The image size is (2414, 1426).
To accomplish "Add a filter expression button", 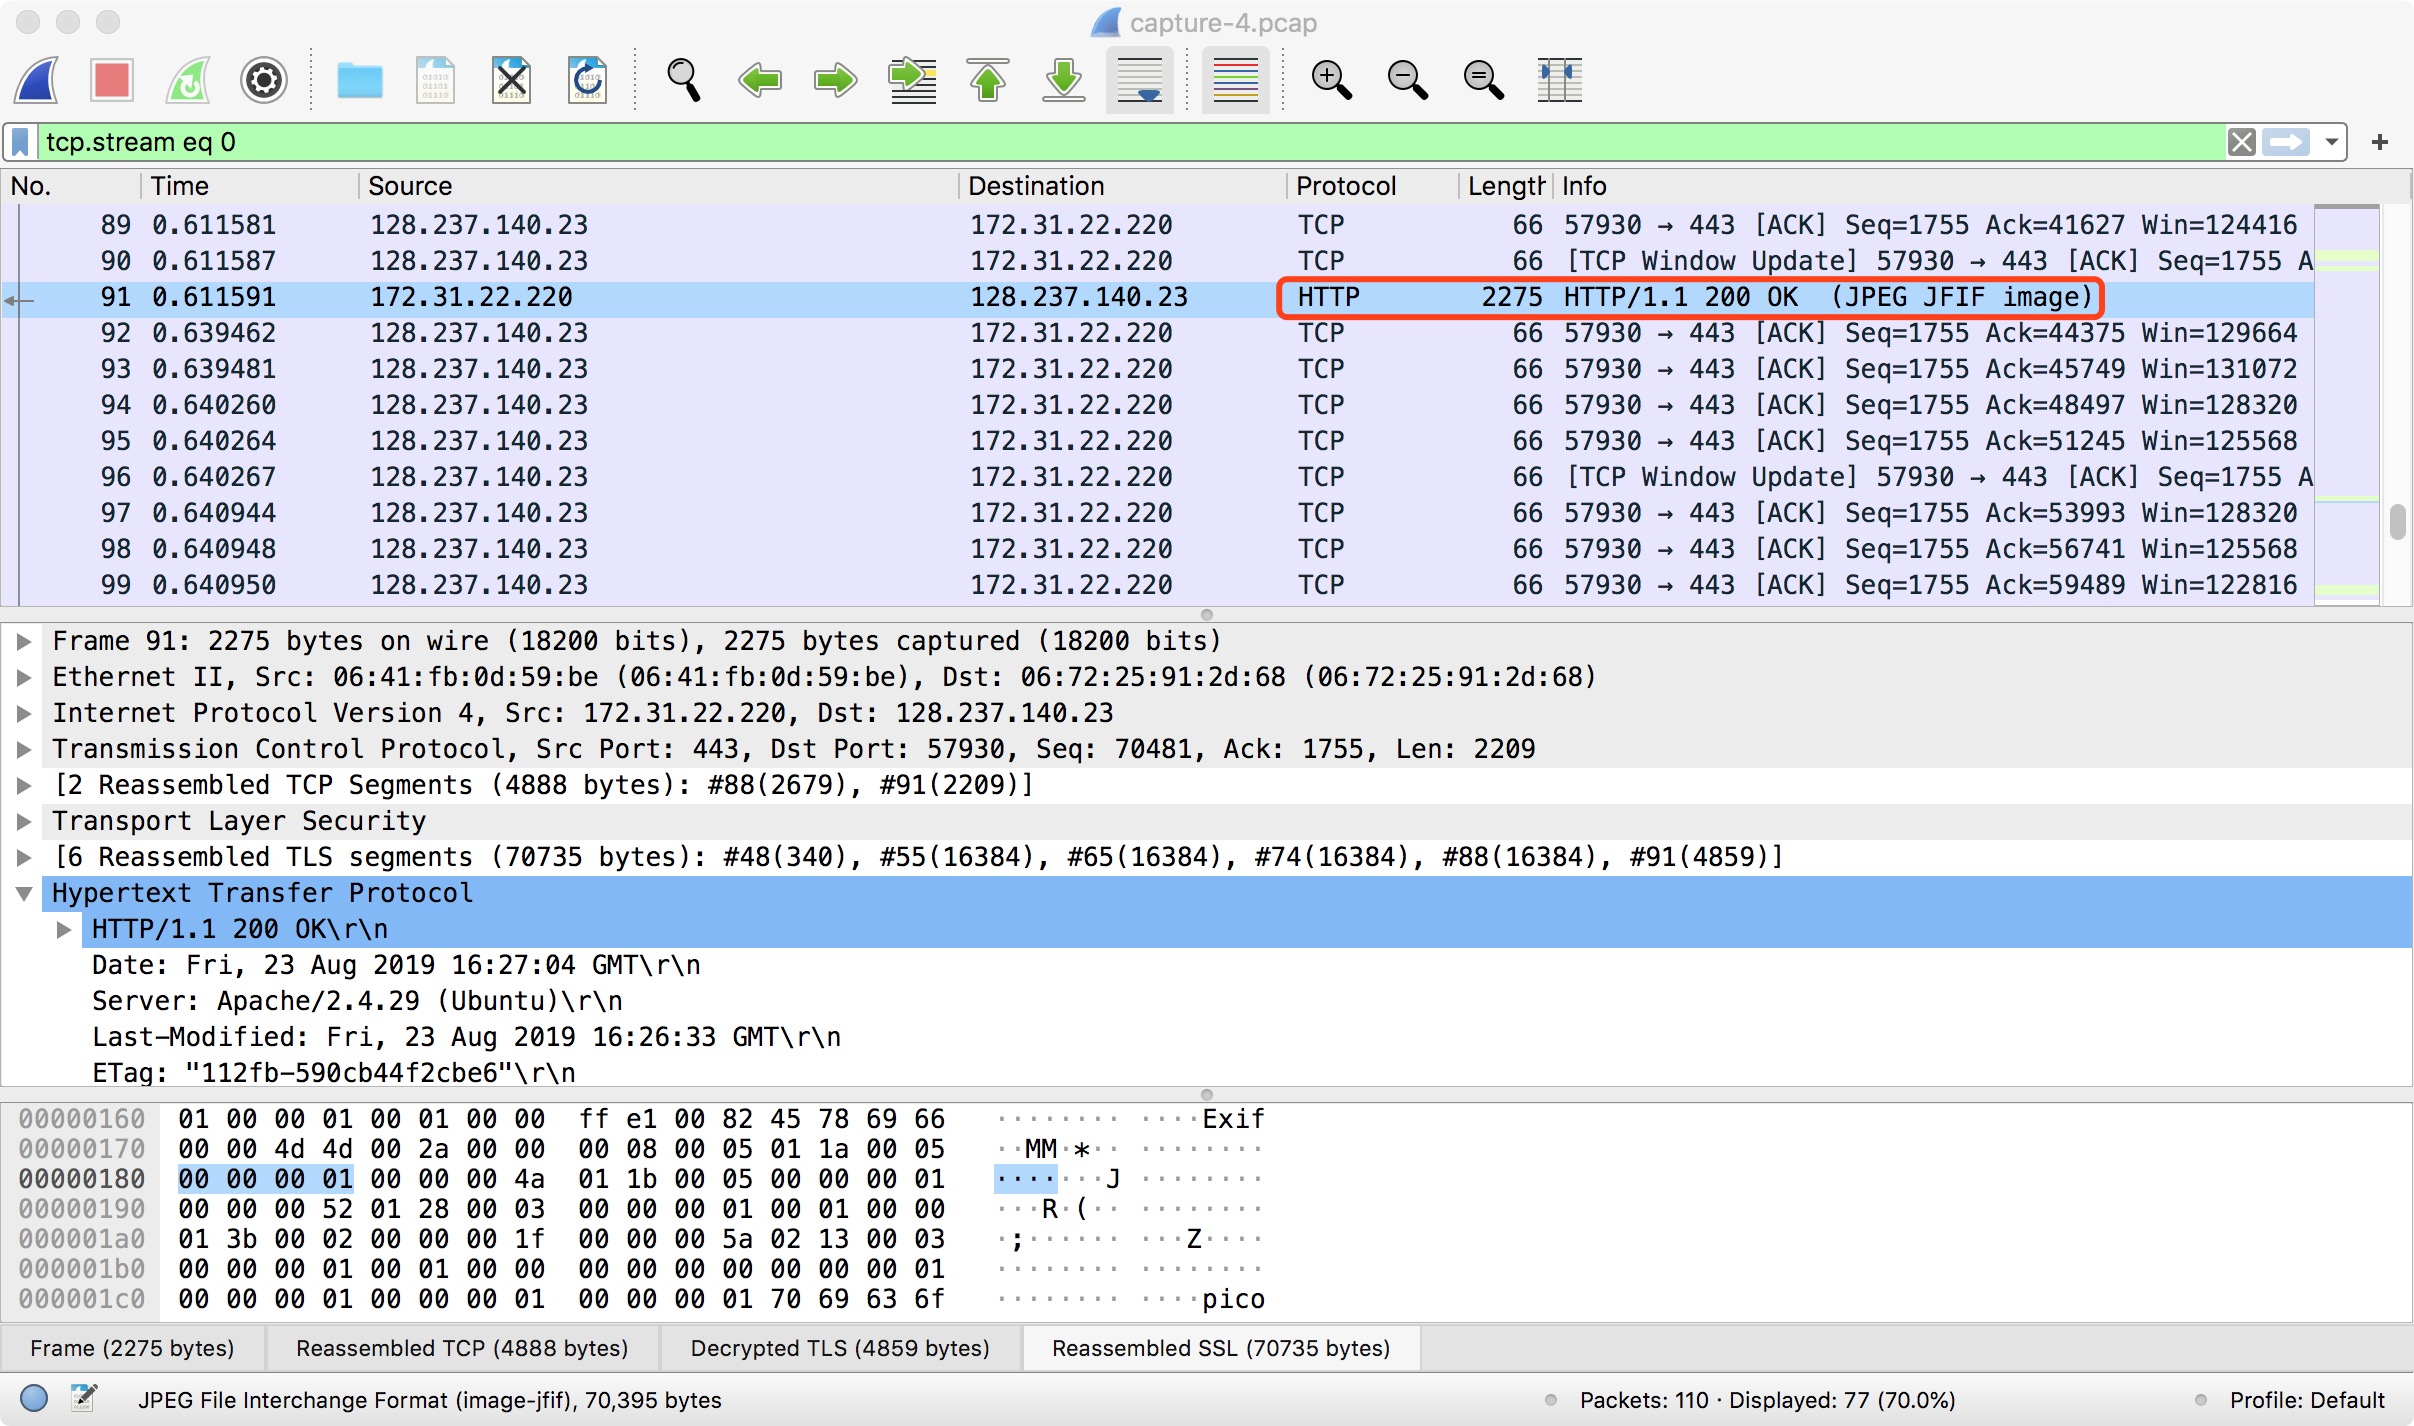I will pyautogui.click(x=2380, y=142).
